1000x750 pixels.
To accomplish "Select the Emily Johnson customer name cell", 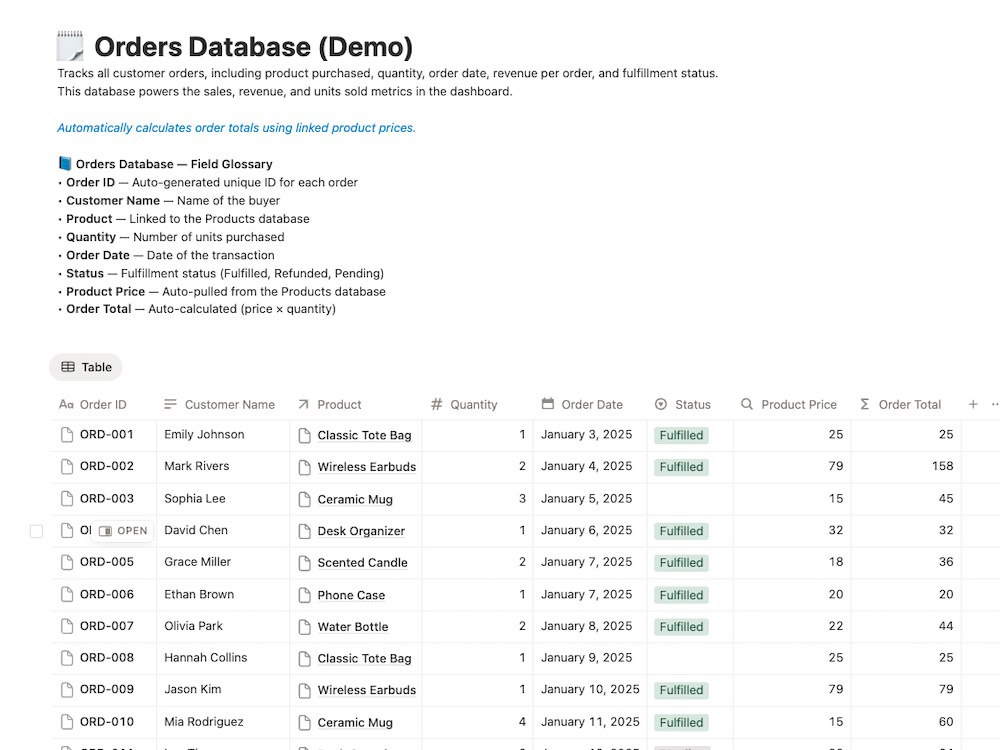I will click(x=223, y=435).
